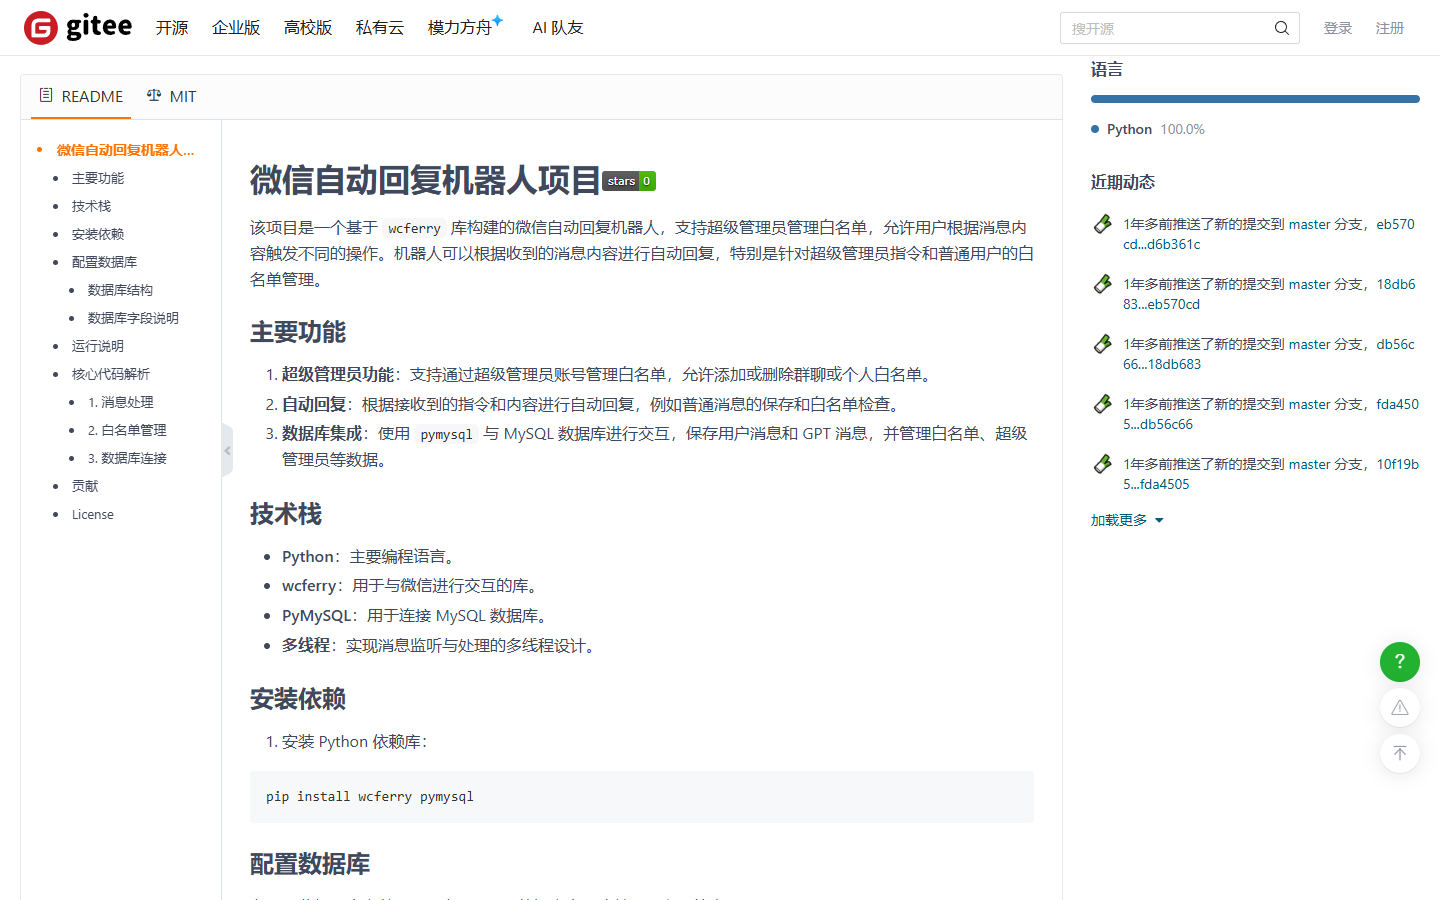This screenshot has height=900, width=1440.
Task: Switch to the MIT license tab
Action: pos(171,96)
